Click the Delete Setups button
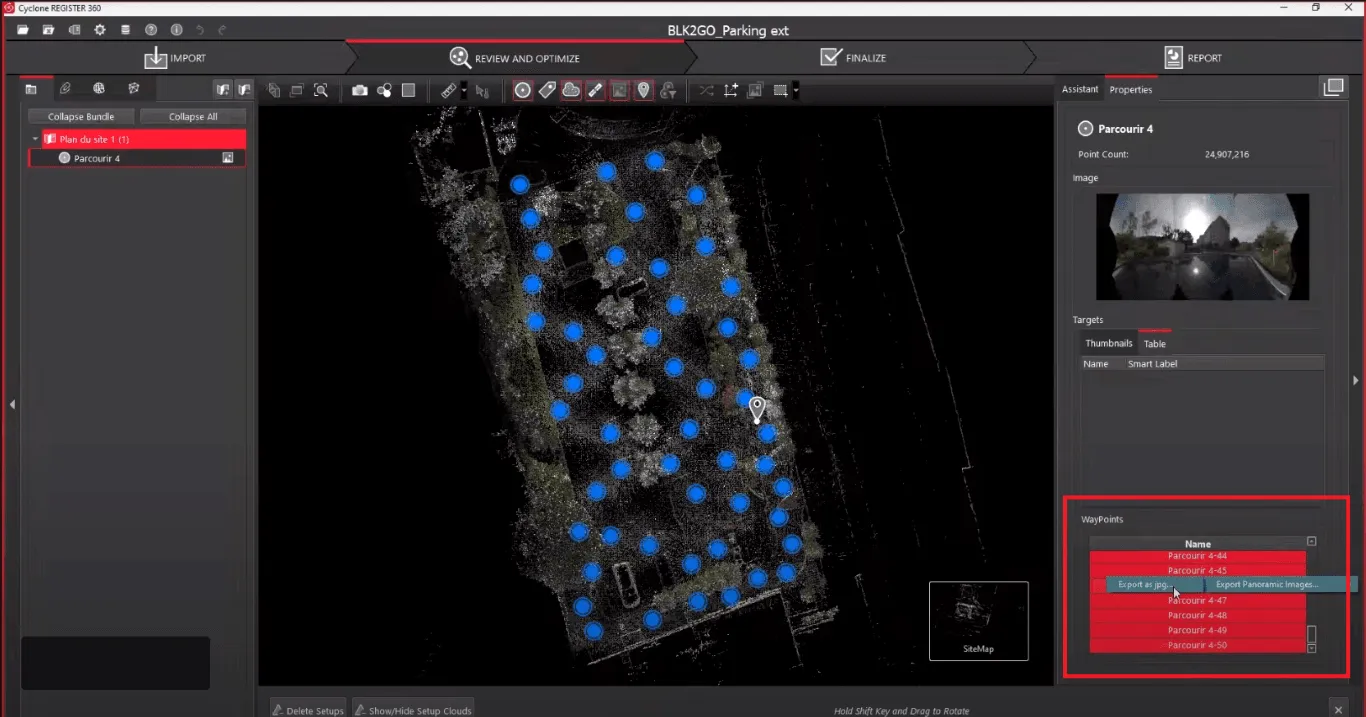1366x717 pixels. [308, 710]
